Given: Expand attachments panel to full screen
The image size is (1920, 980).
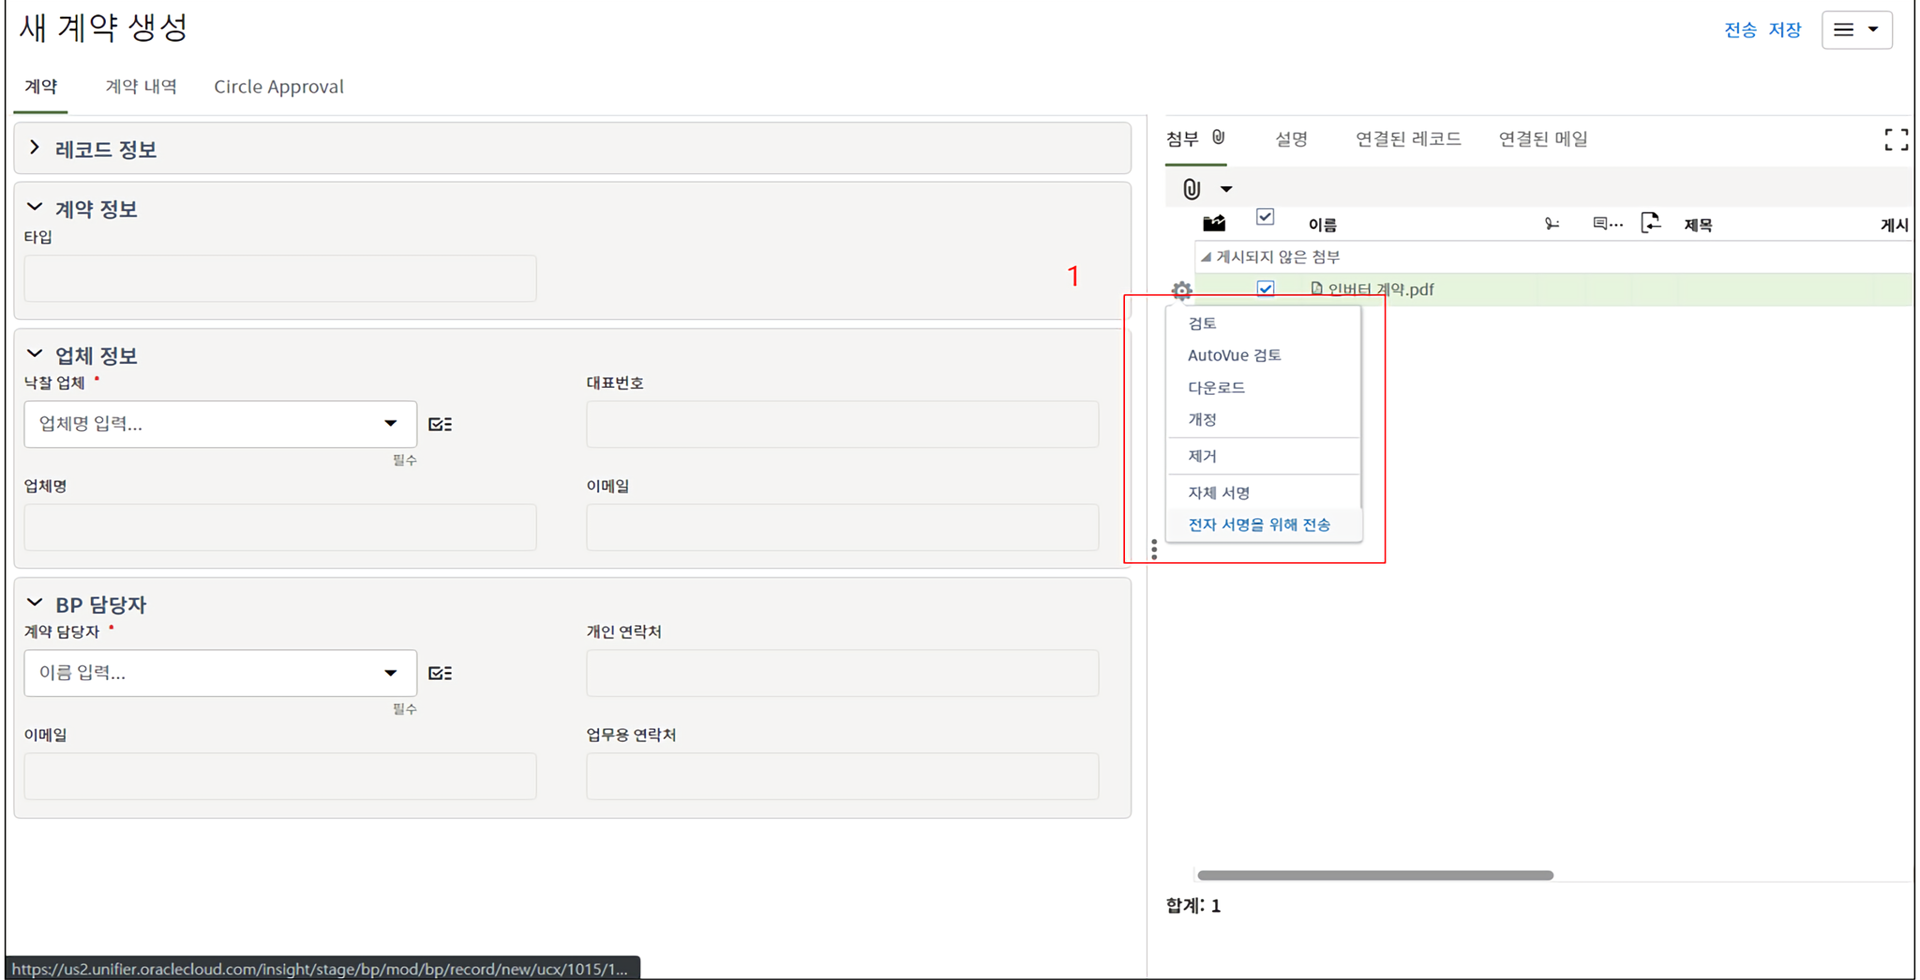Looking at the screenshot, I should coord(1895,140).
